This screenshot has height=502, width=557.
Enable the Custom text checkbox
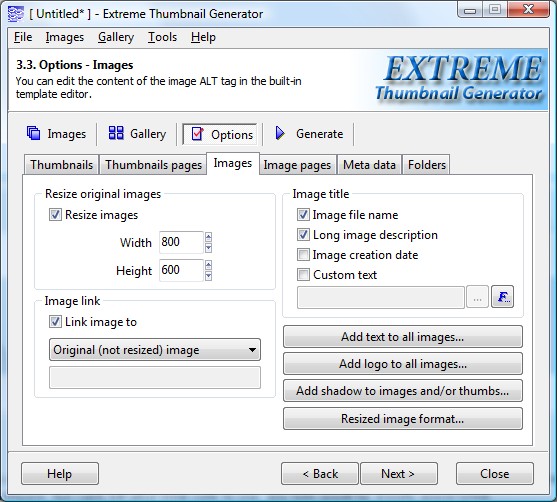303,275
